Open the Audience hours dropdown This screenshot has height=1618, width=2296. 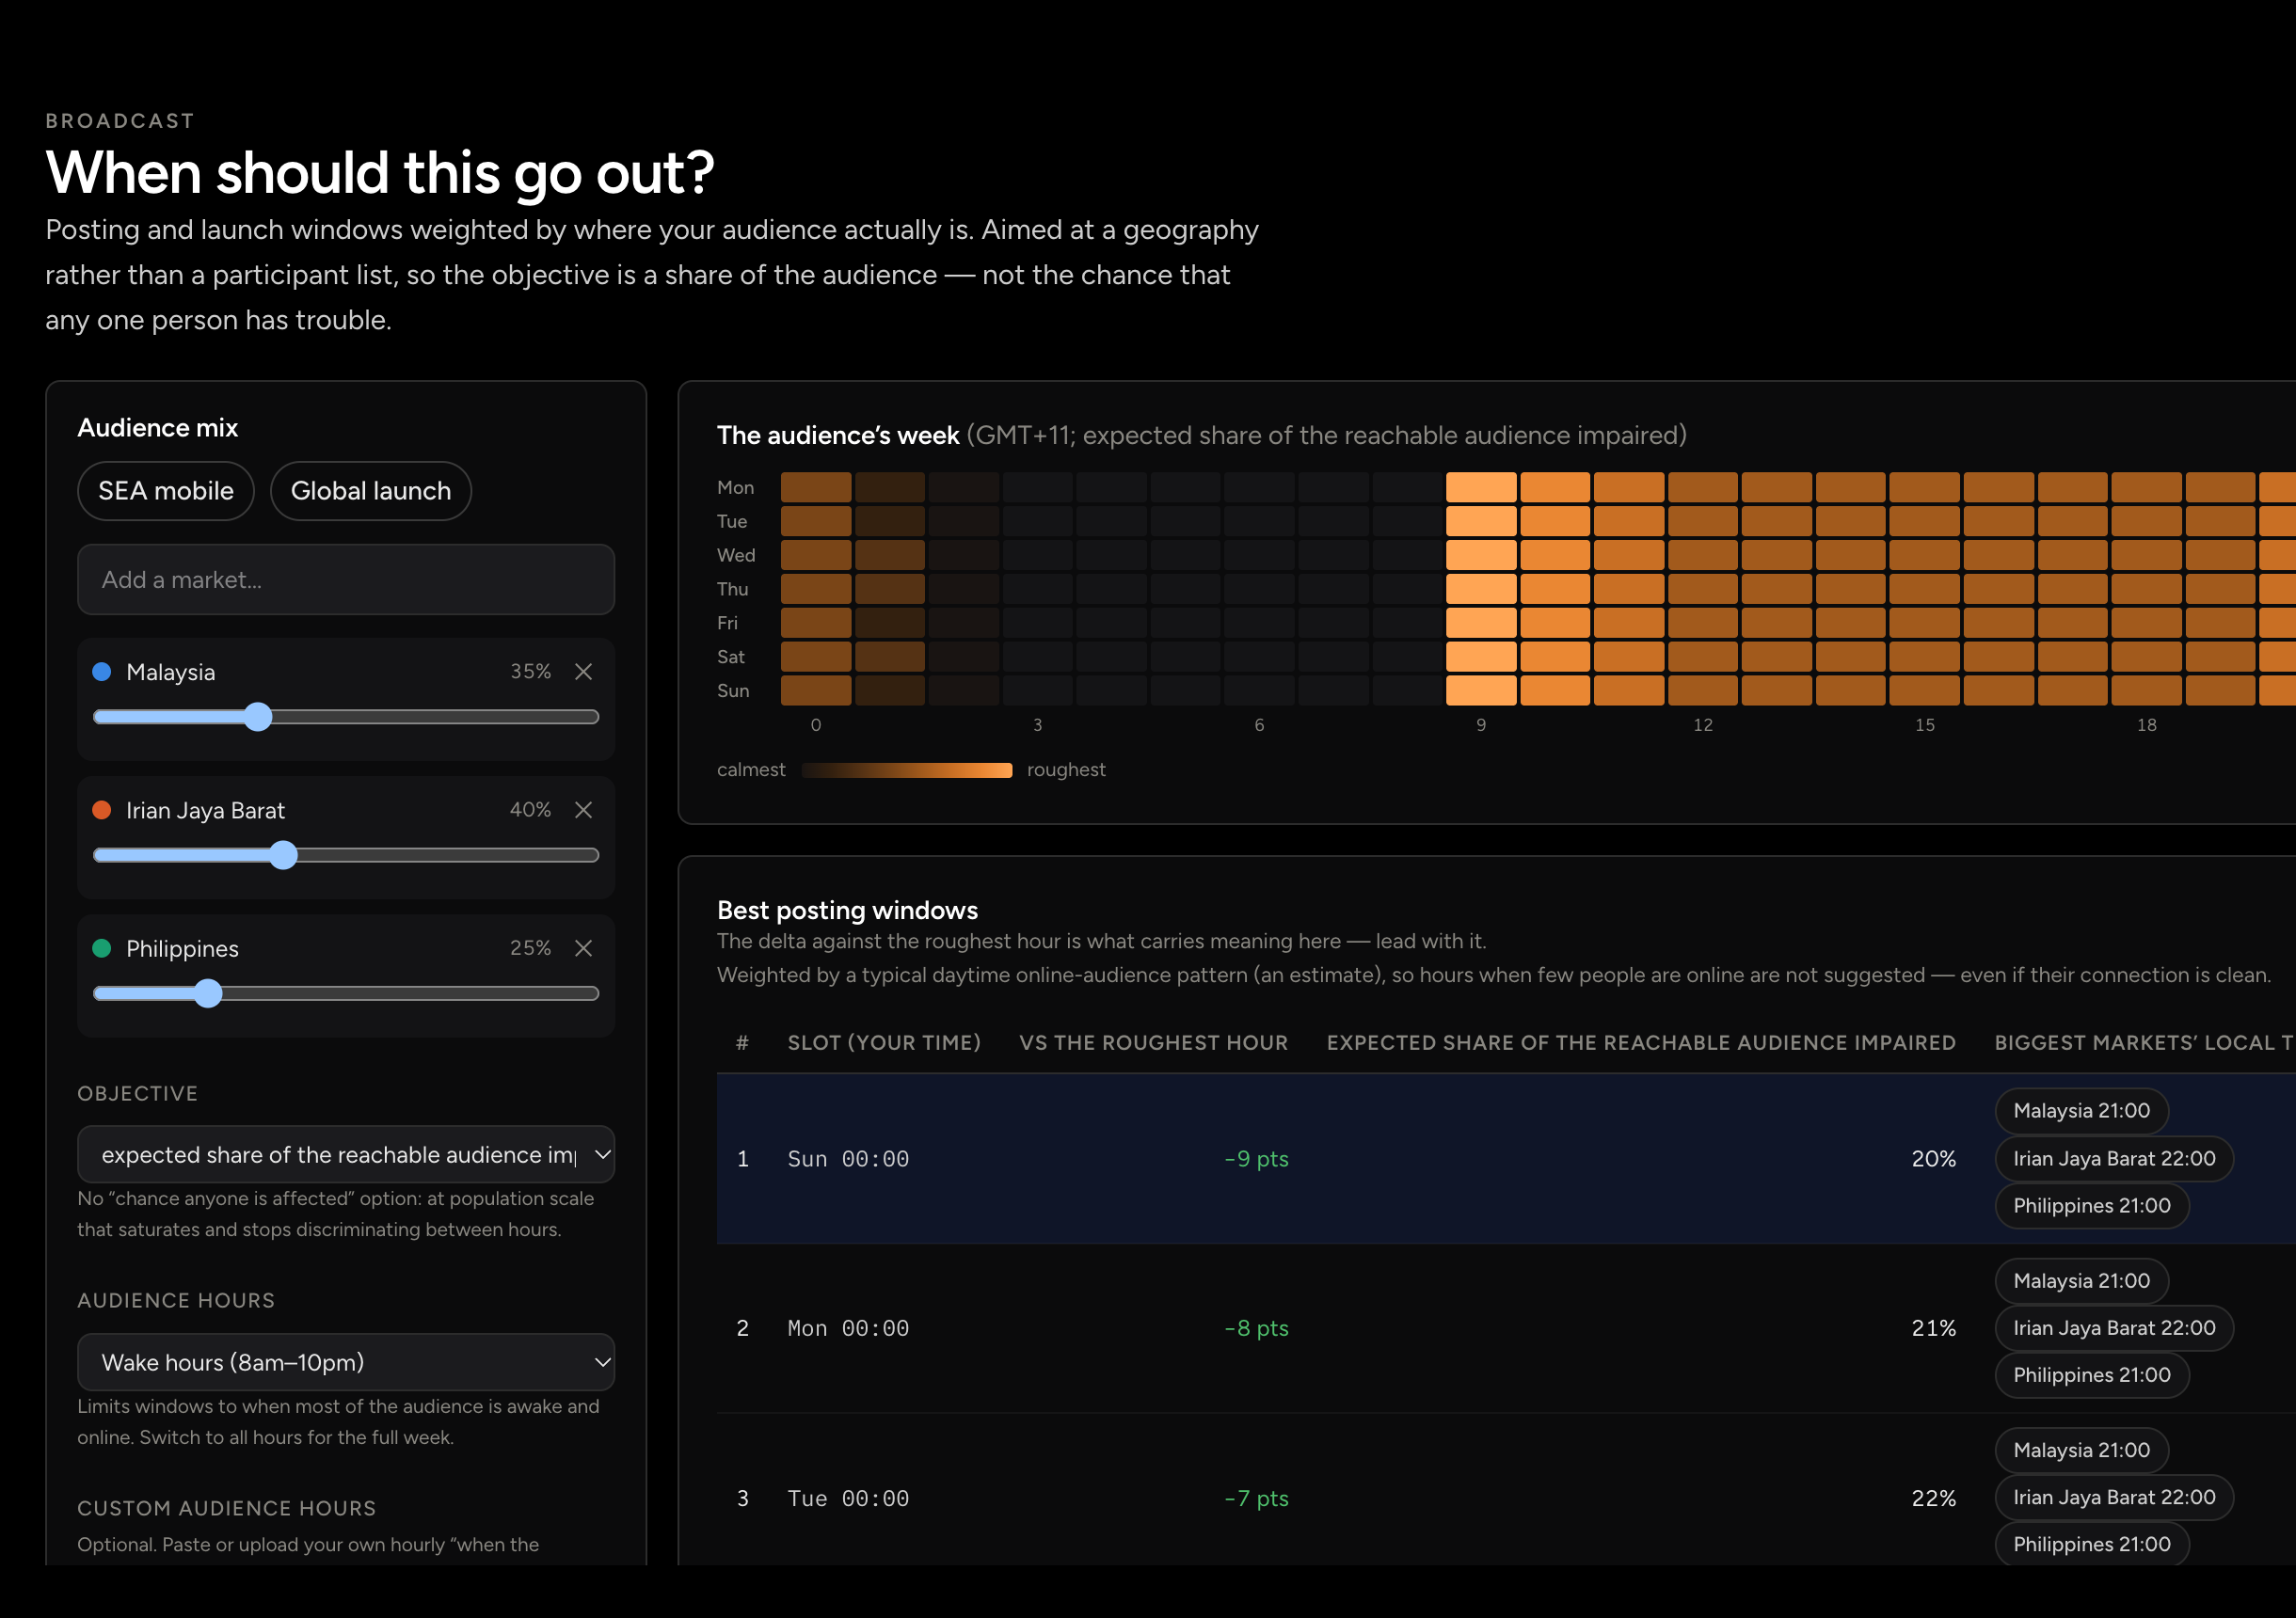tap(346, 1362)
